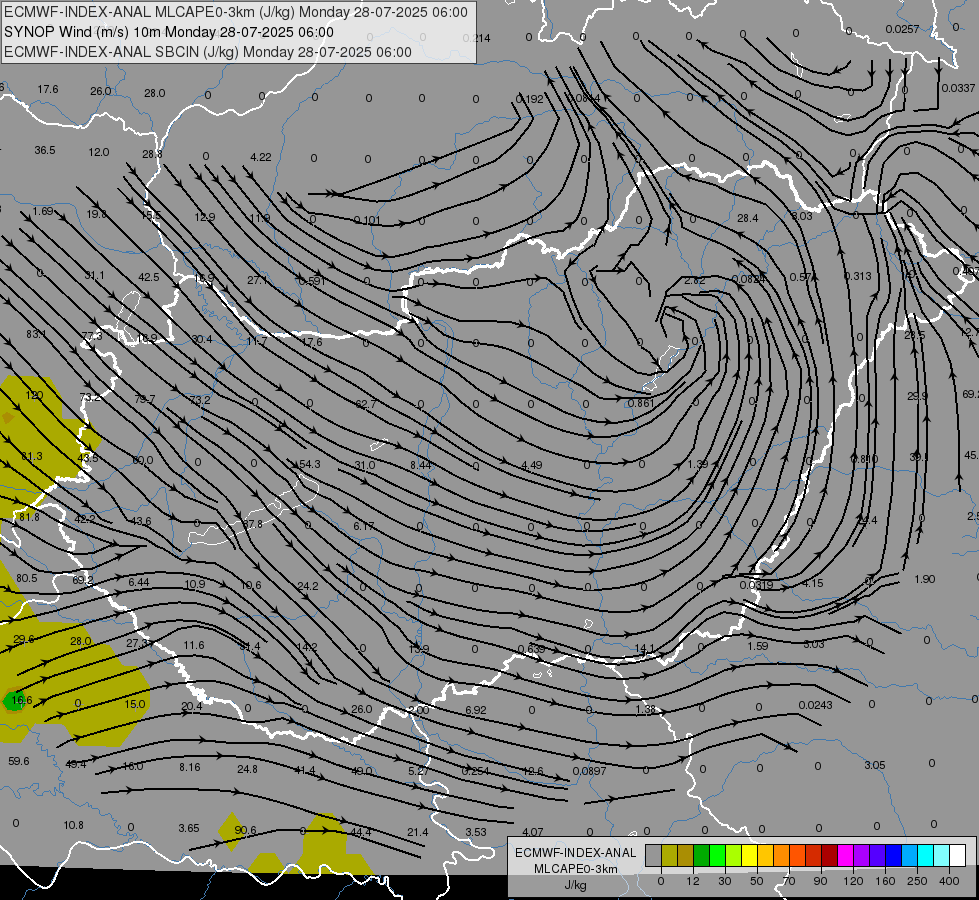Select the grid value 54.3
This screenshot has width=979, height=900.
(310, 464)
